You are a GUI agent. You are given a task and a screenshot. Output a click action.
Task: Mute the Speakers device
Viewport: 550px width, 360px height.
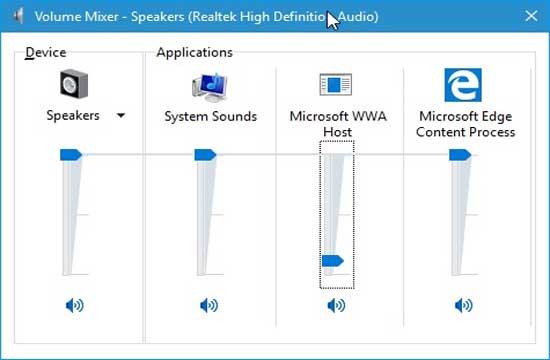[x=75, y=305]
